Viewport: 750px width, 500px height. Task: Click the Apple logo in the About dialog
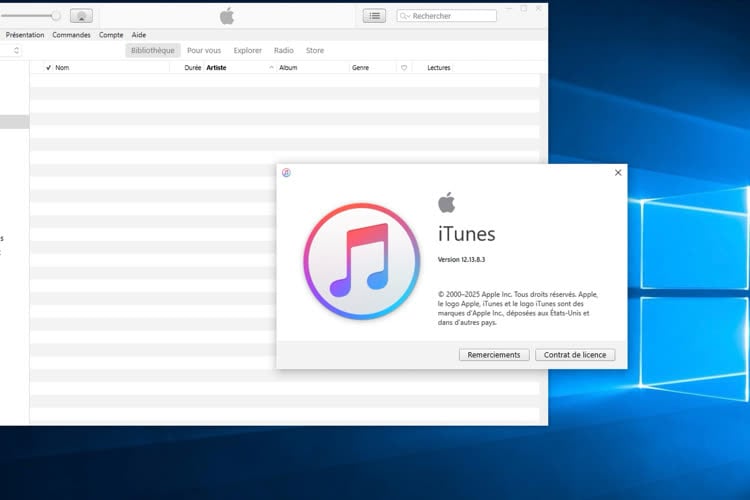click(x=447, y=202)
